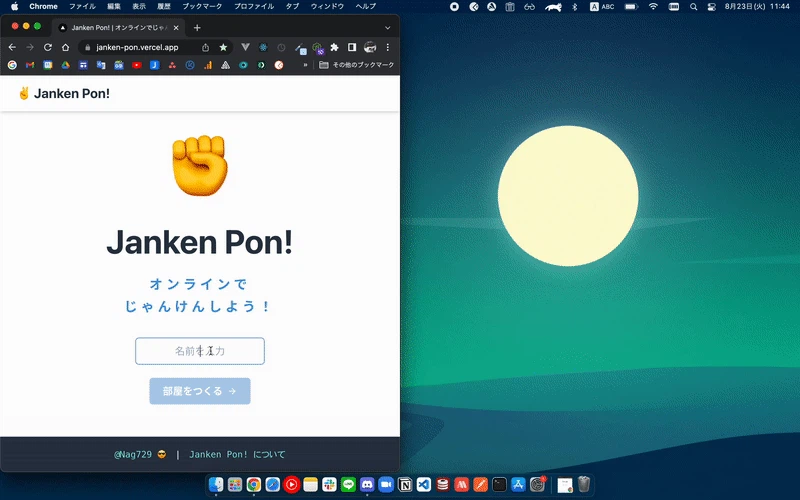
Task: Open プロファイル menu
Action: (254, 6)
